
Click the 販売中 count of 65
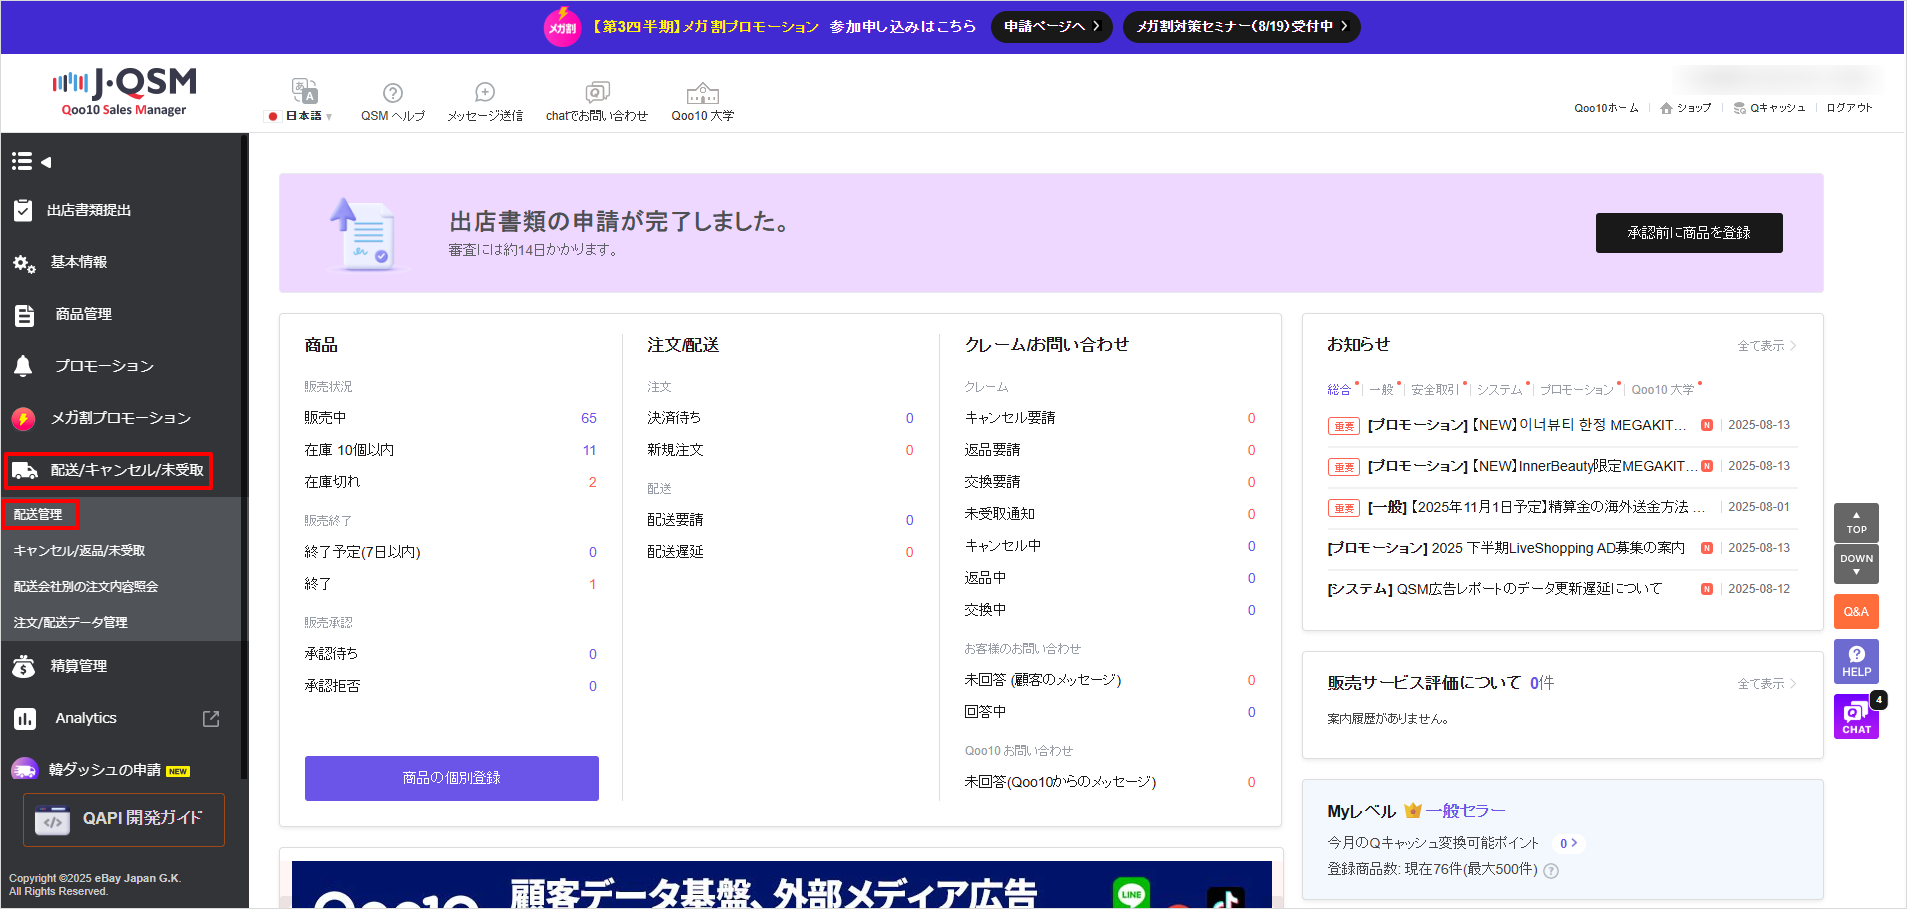point(588,418)
